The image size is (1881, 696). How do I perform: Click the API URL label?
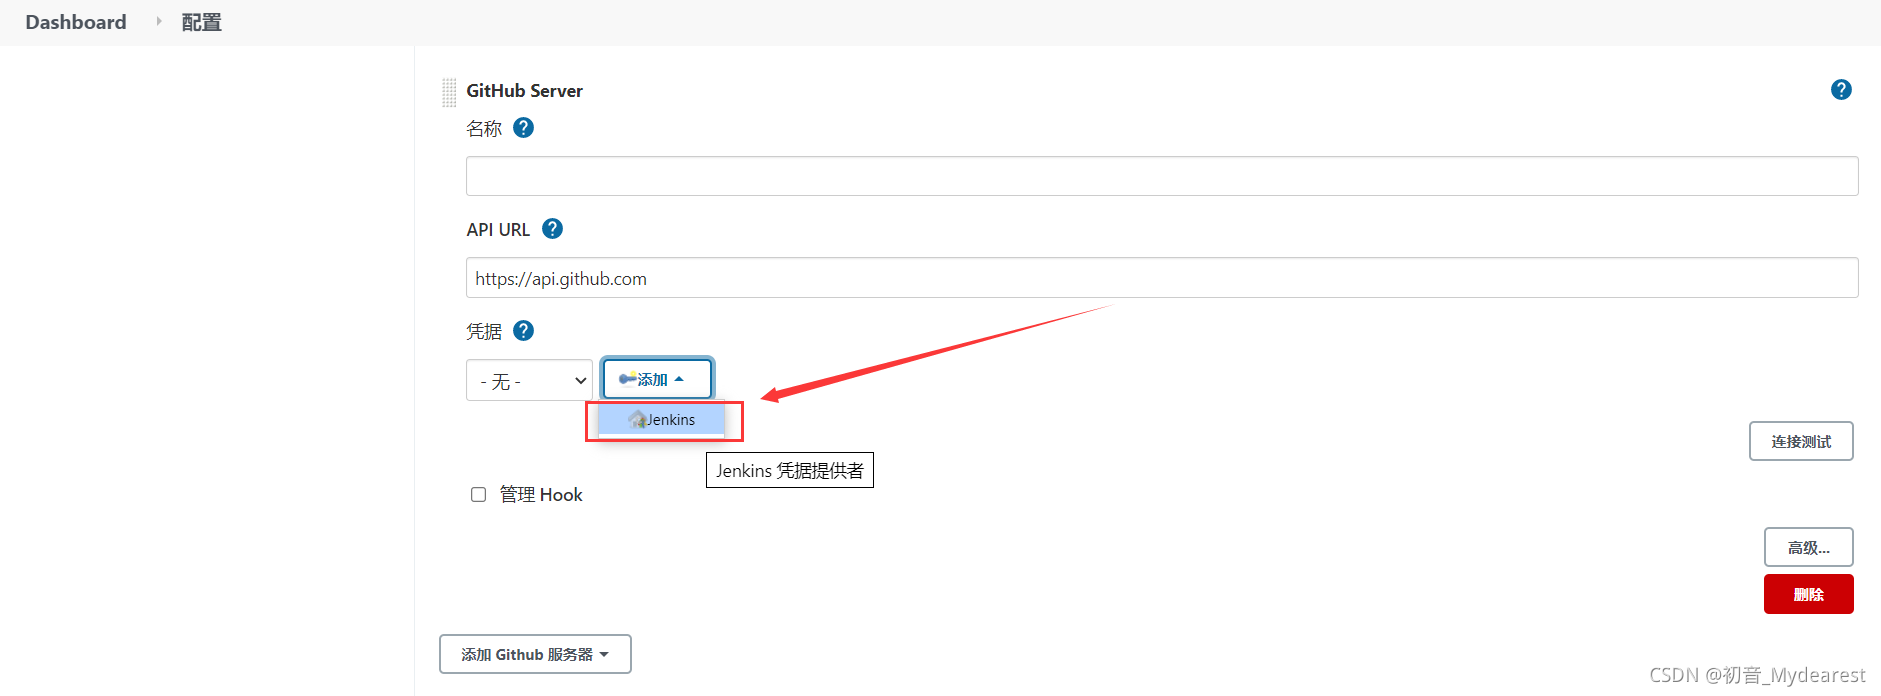coord(498,230)
